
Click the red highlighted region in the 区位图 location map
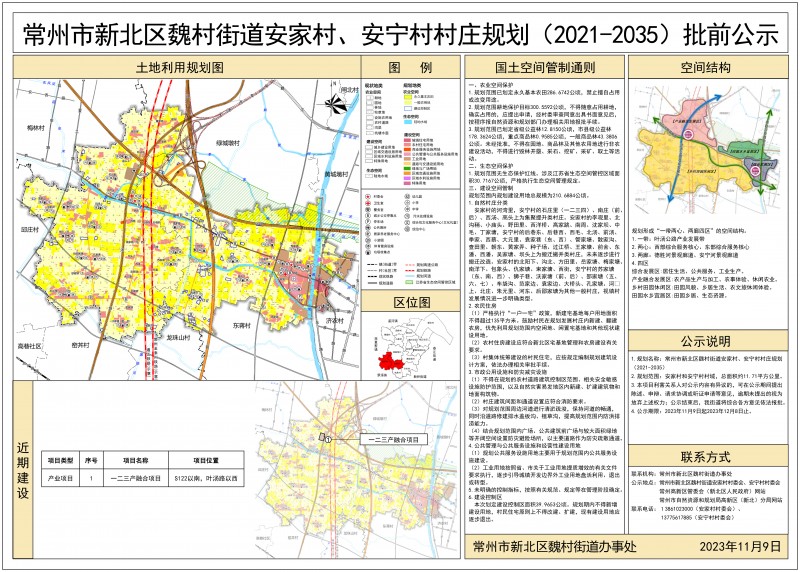tap(390, 362)
